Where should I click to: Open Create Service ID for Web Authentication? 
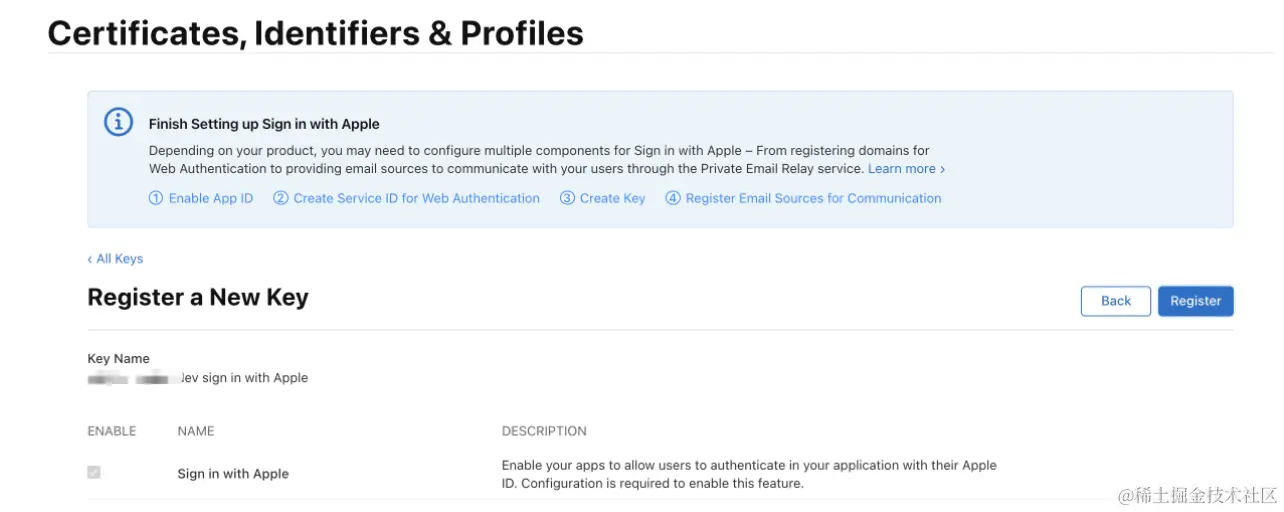(406, 198)
